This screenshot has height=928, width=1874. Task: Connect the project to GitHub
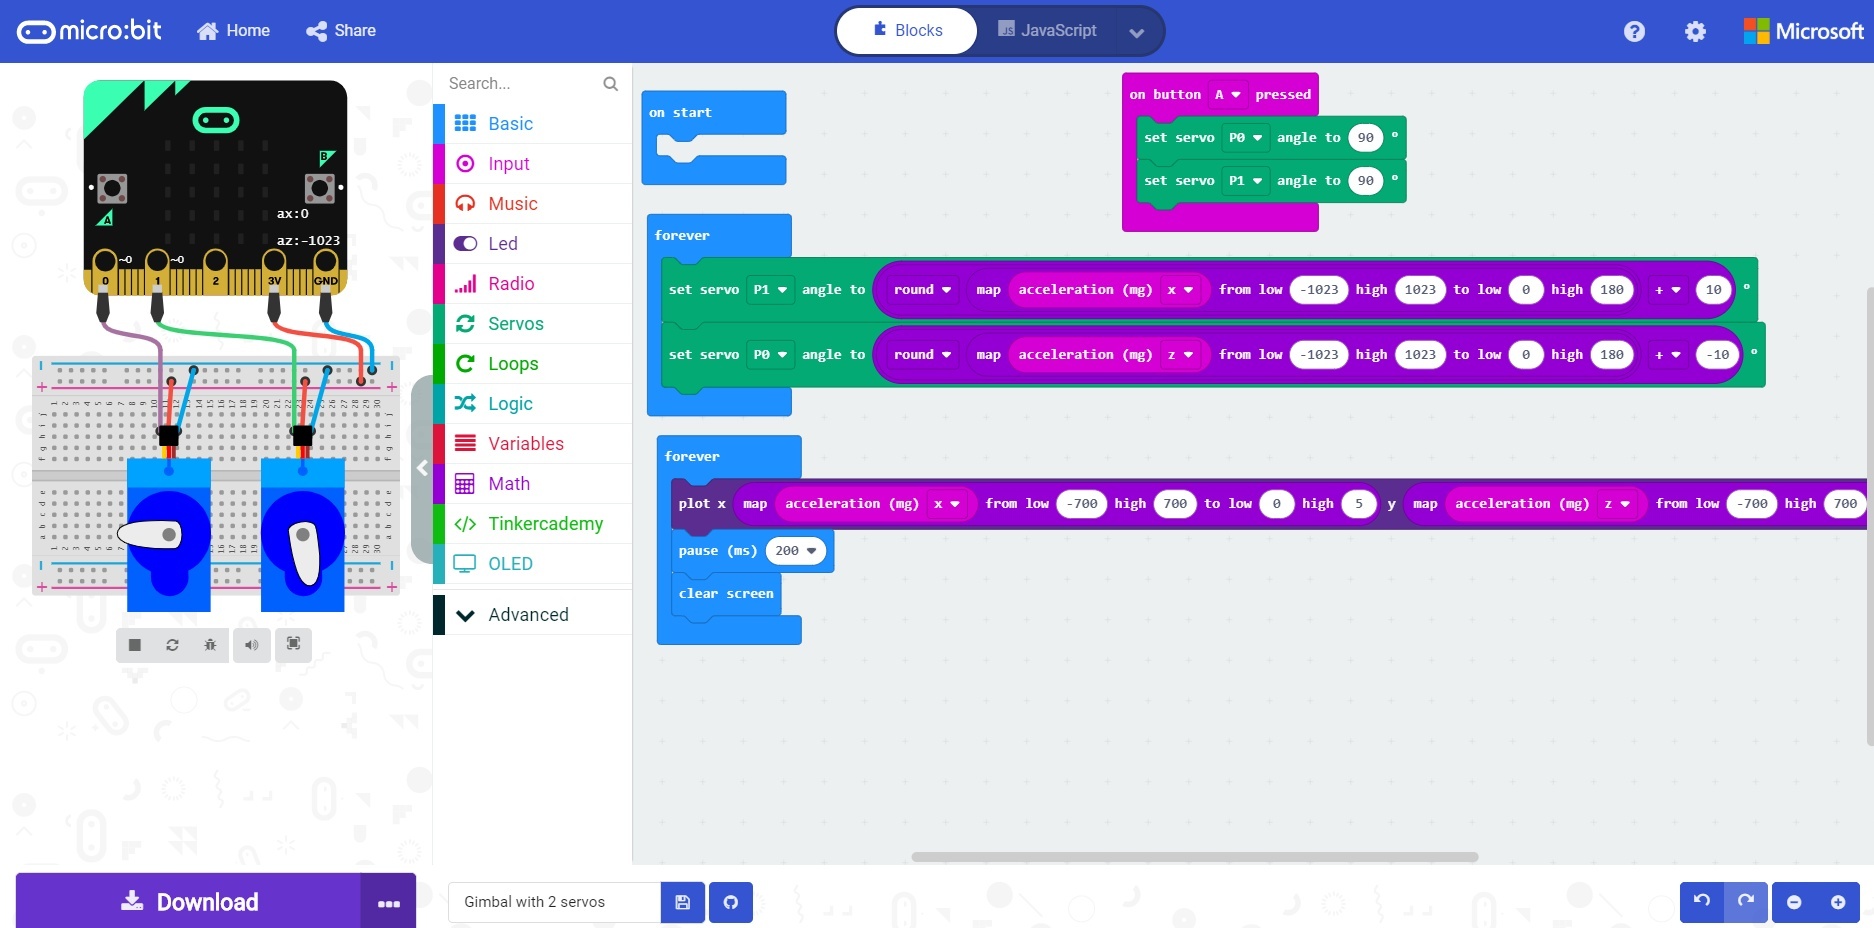[730, 902]
